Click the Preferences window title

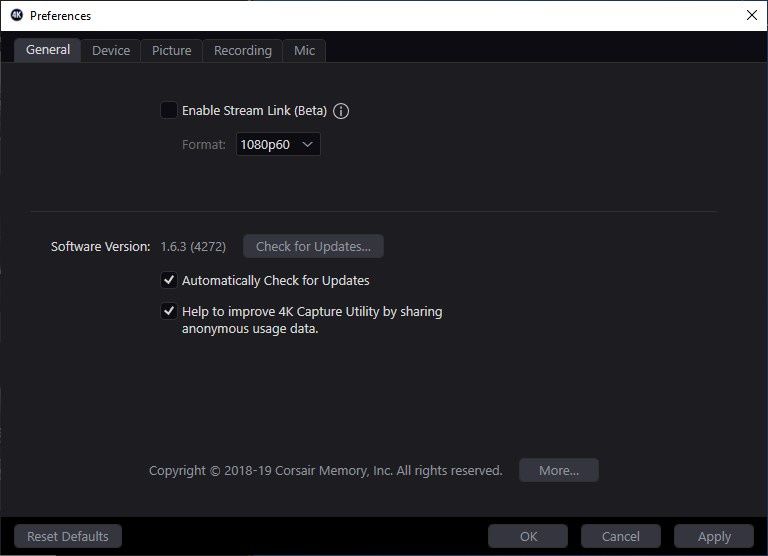click(60, 16)
